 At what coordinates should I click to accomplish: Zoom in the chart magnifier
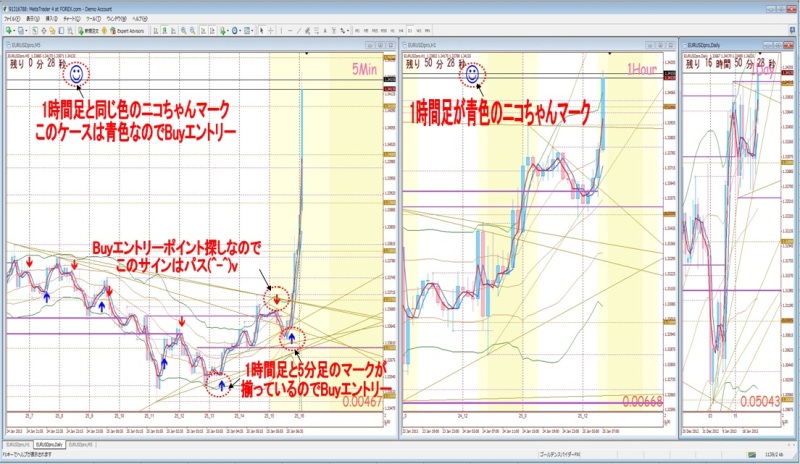[x=184, y=31]
